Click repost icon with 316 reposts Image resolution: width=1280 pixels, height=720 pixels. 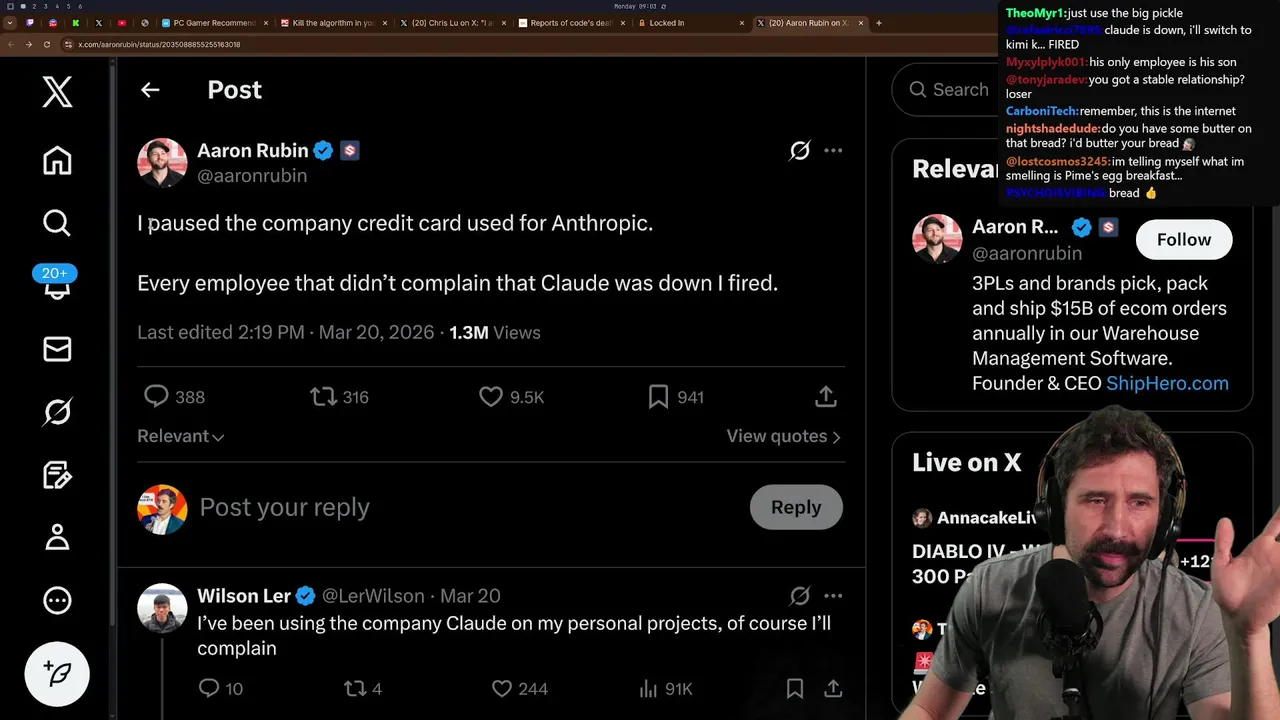pos(323,397)
